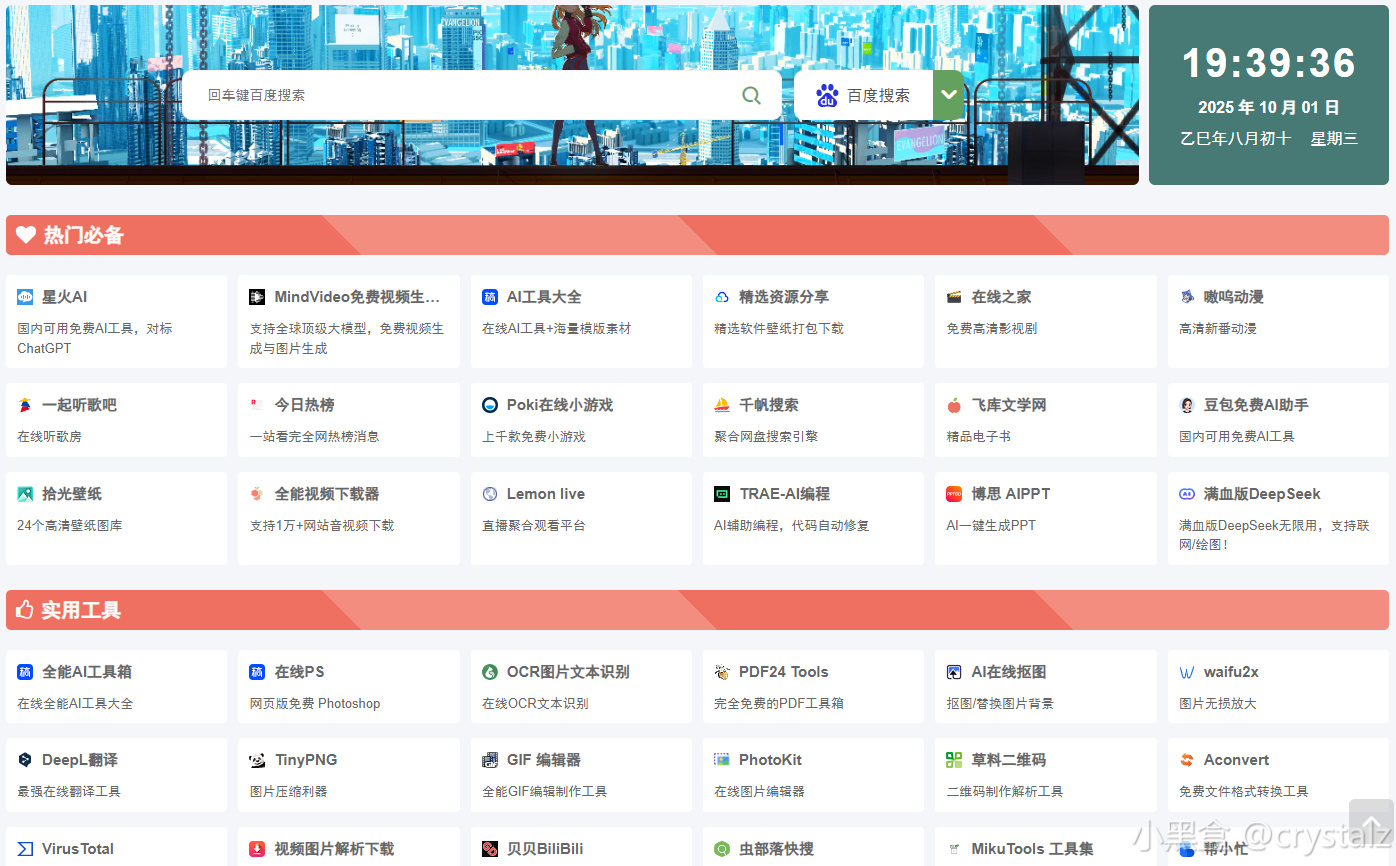The image size is (1396, 866).
Task: Click the OCR图片文本识别 icon
Action: pyautogui.click(x=490, y=672)
